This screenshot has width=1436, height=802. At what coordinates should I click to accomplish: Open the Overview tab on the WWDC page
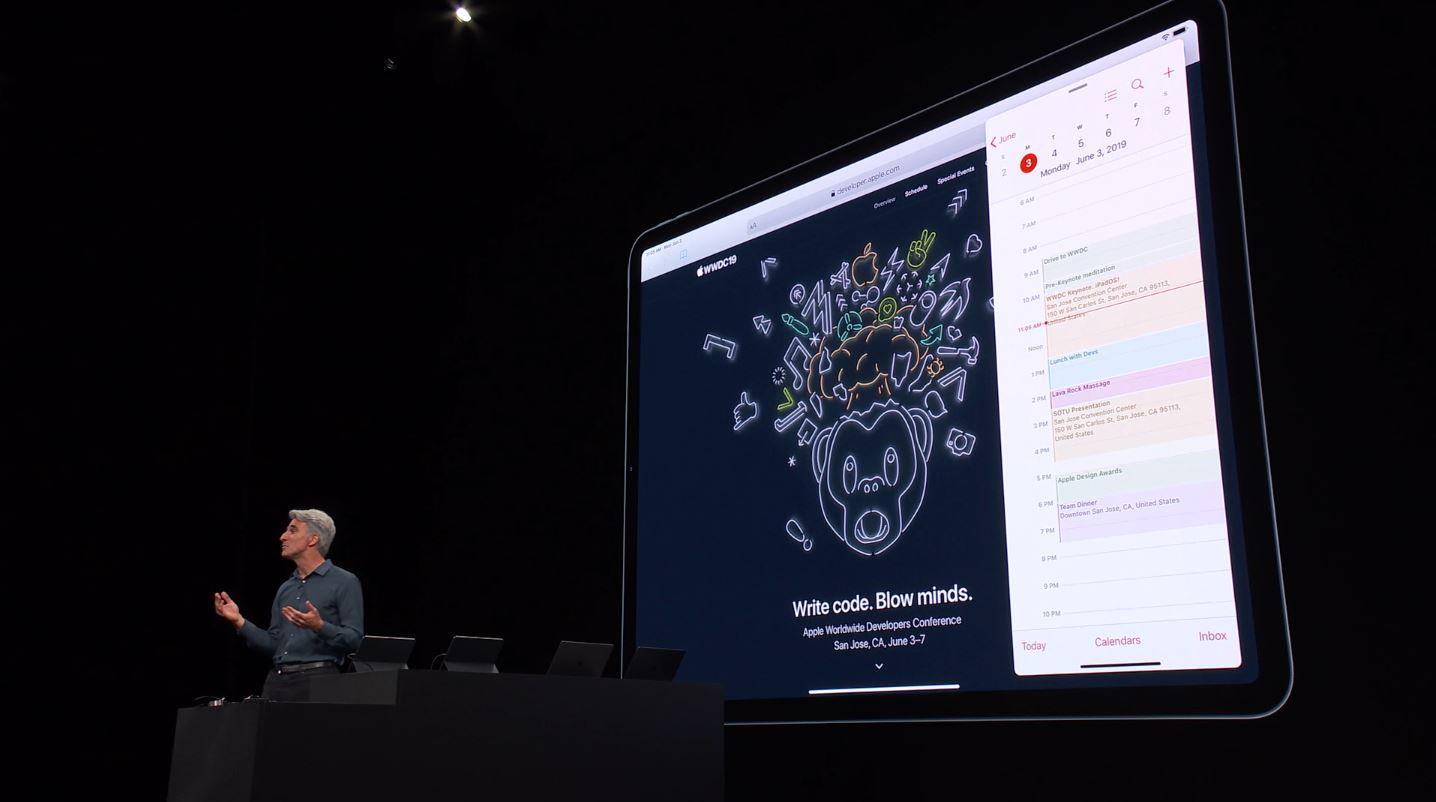(x=884, y=203)
